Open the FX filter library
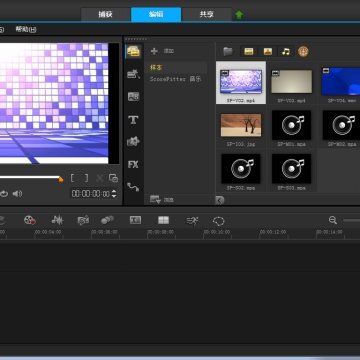360x360 pixels. 133,164
